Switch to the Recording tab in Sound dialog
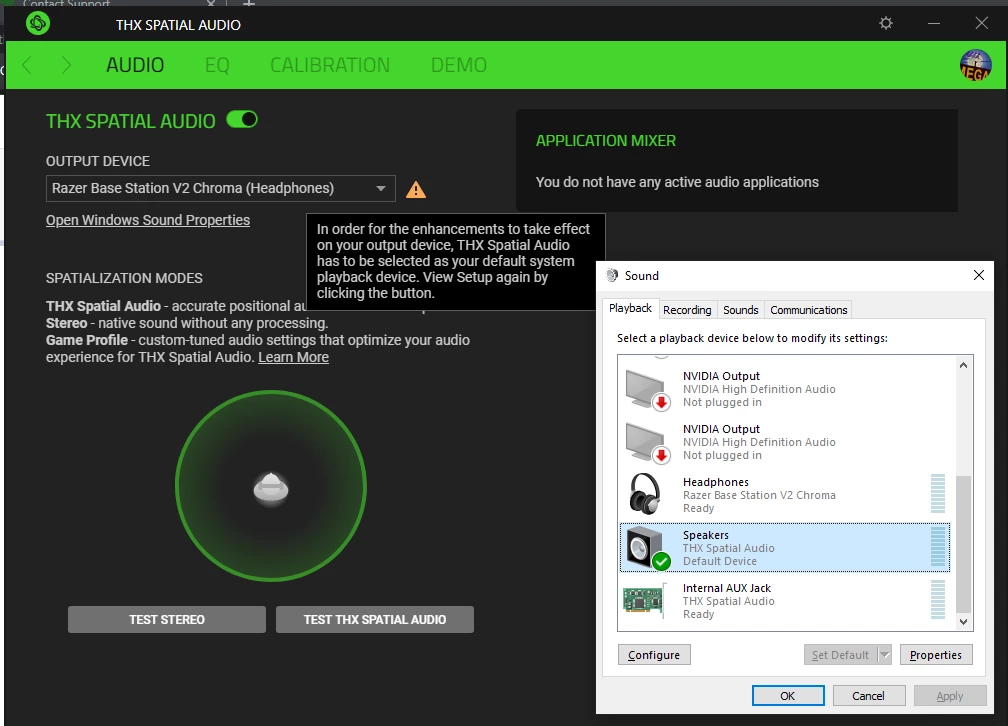 (x=687, y=310)
